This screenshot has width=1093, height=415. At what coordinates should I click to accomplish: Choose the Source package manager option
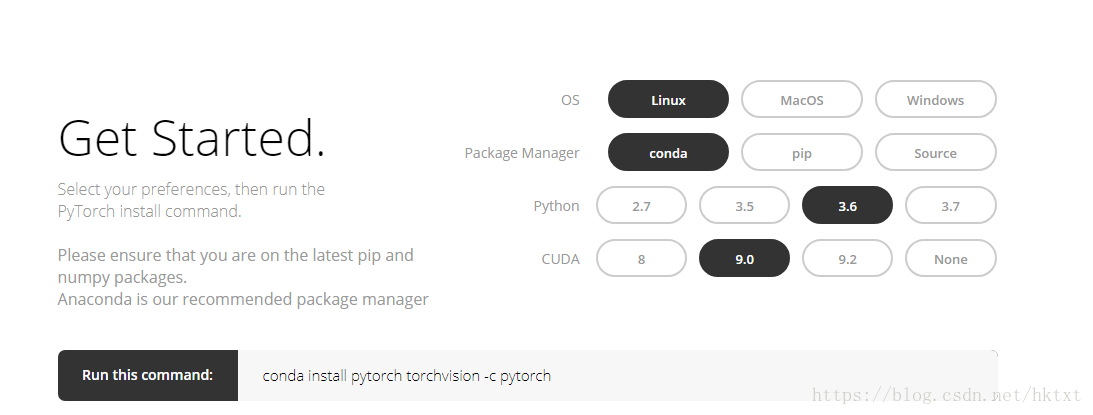[x=935, y=153]
